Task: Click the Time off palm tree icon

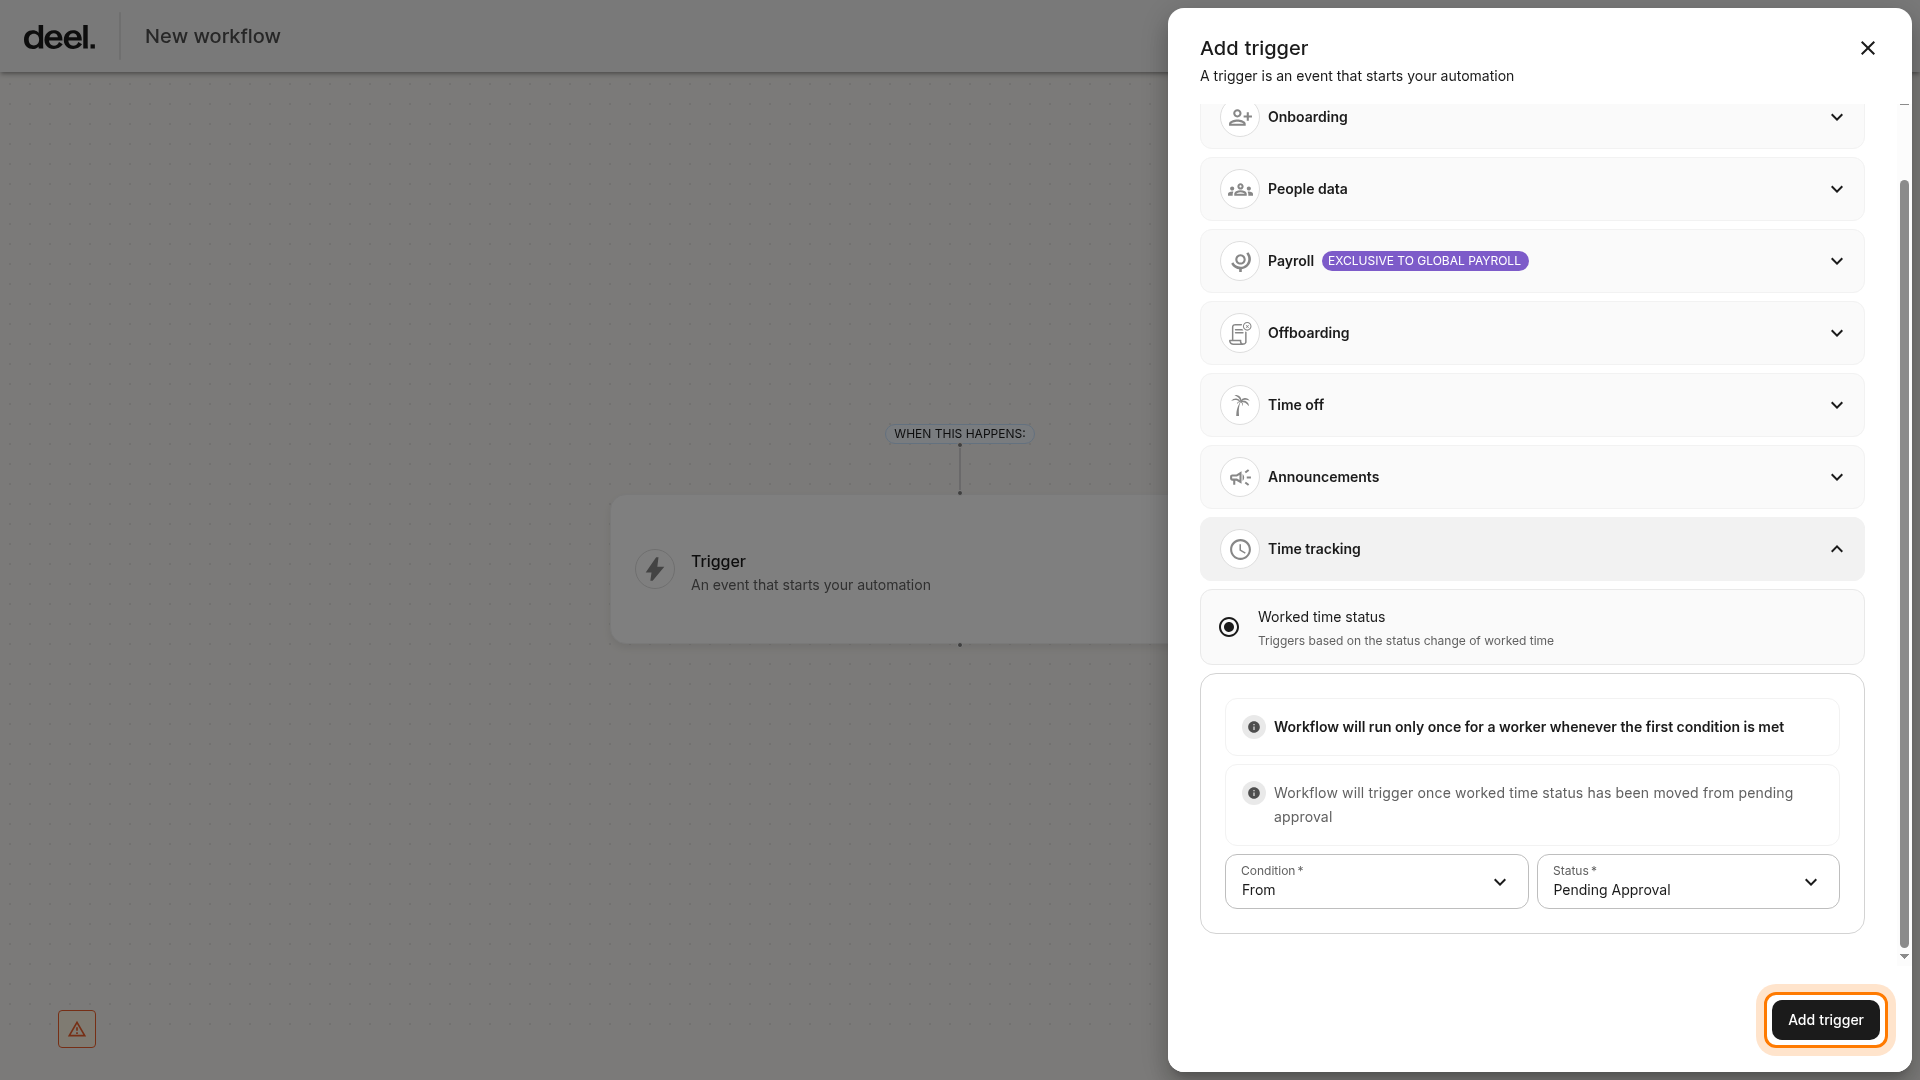Action: (1240, 405)
